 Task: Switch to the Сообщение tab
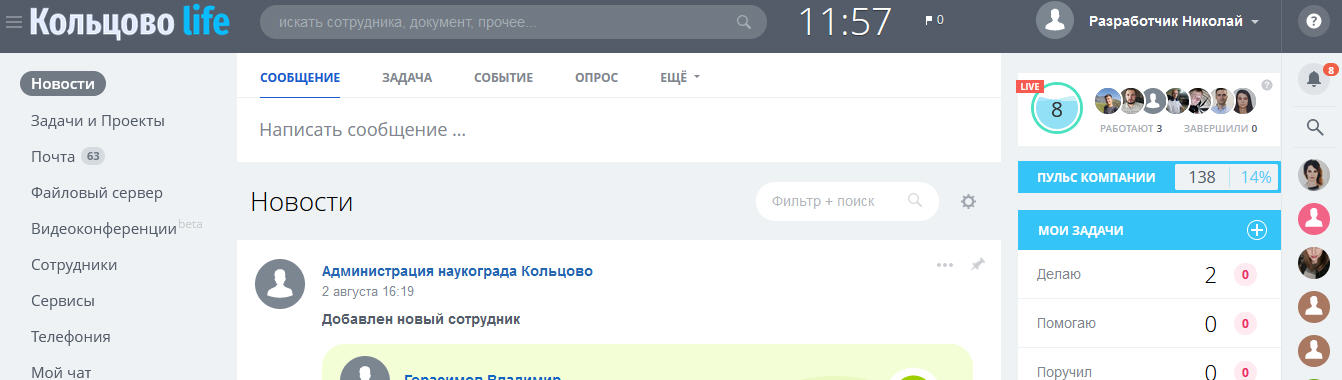point(300,78)
